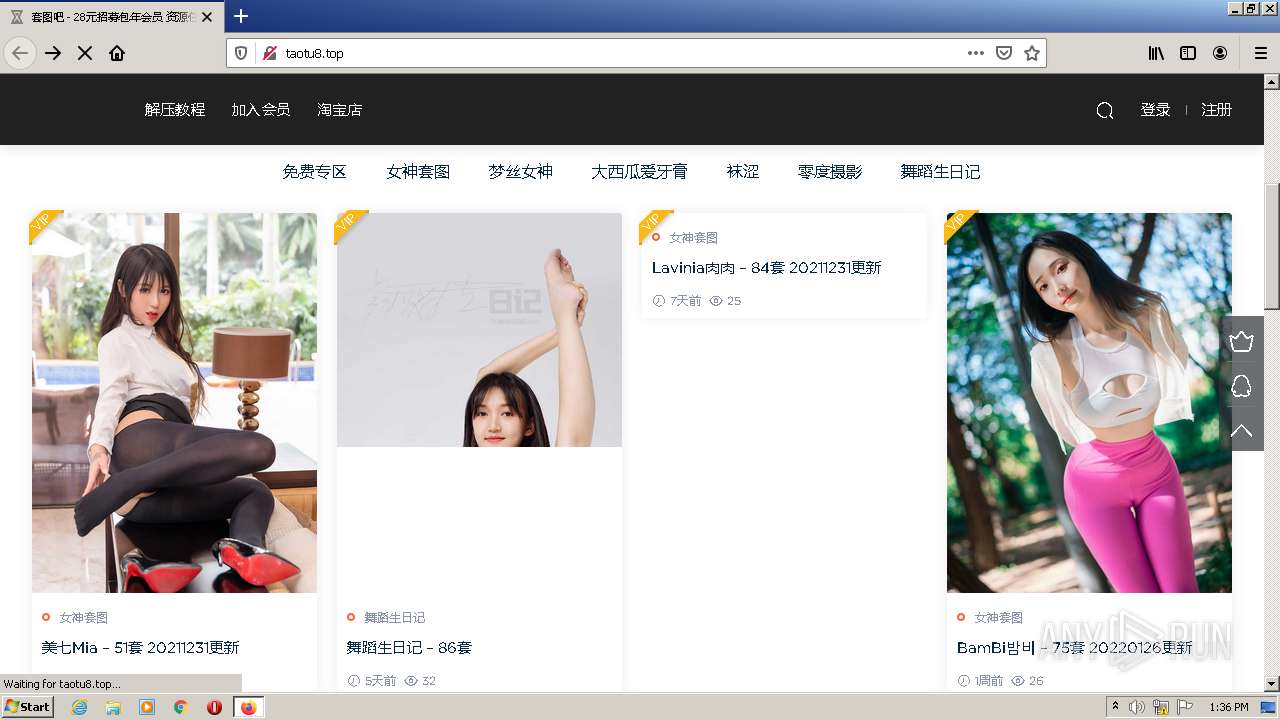Launch Internet Explorer from taskbar

coord(79,707)
